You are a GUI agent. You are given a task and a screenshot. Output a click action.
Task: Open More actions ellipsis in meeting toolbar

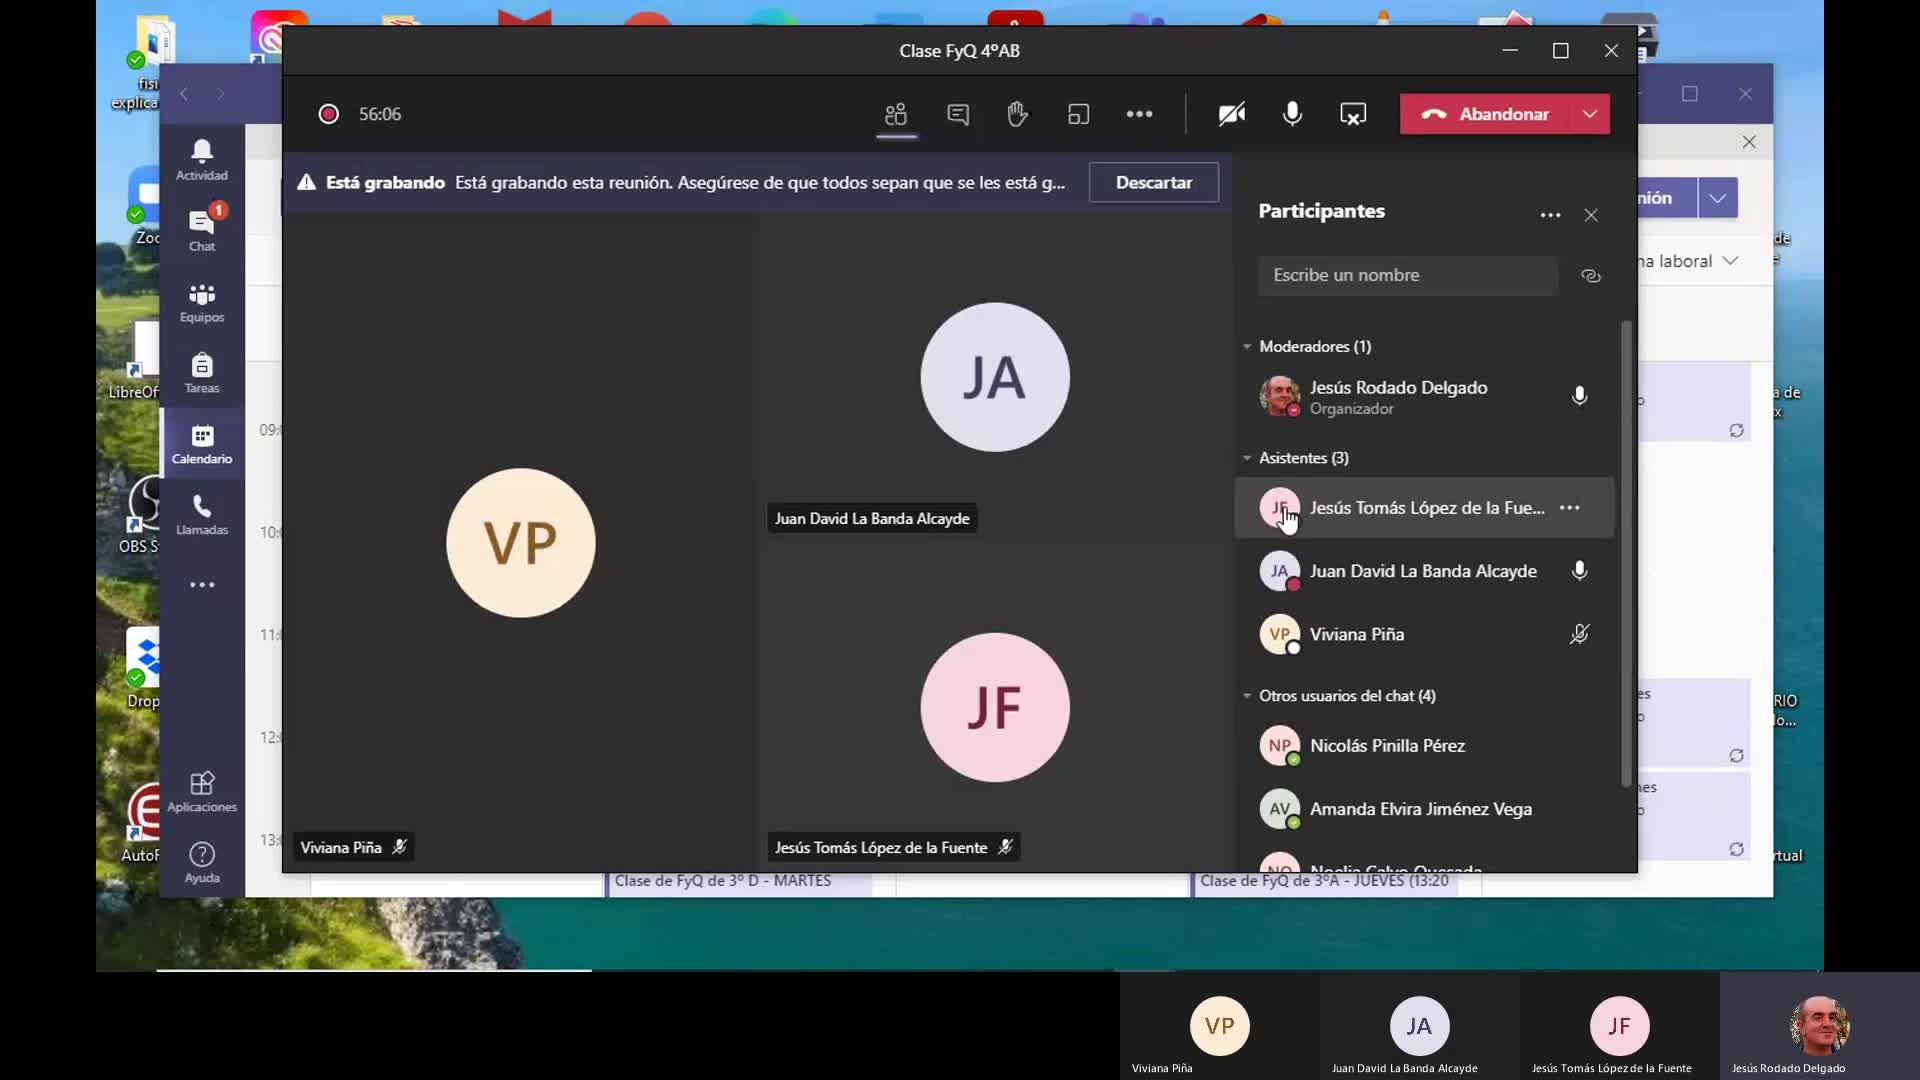1139,114
